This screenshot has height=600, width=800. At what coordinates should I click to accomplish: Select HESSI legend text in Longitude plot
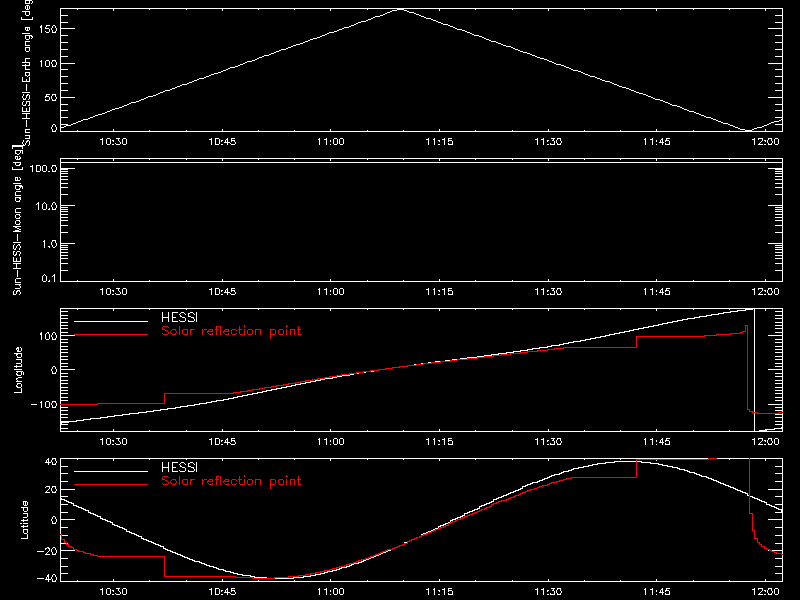179,317
